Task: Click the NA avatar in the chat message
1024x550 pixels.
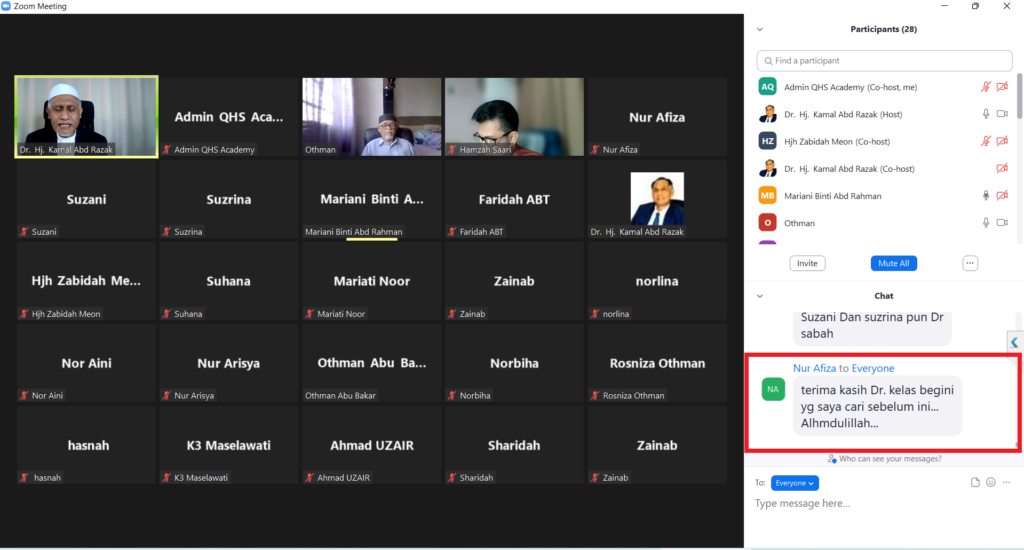Action: [x=773, y=389]
